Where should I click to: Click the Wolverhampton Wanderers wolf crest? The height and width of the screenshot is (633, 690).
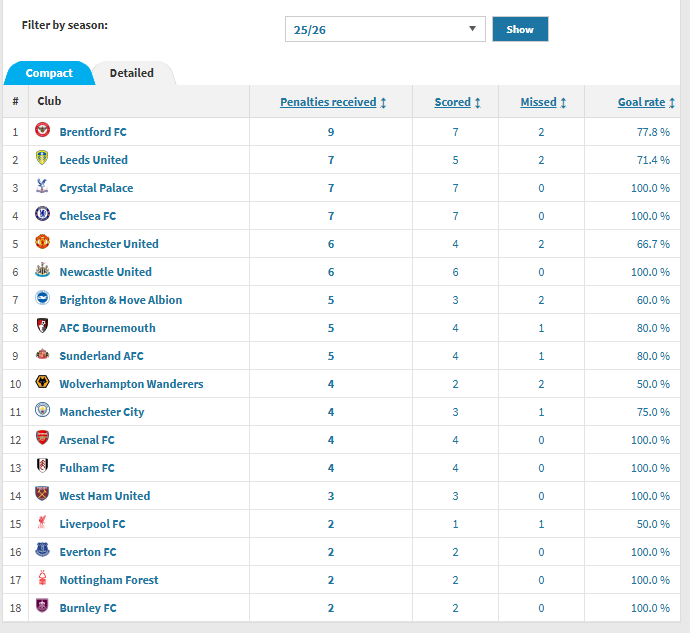tap(42, 382)
